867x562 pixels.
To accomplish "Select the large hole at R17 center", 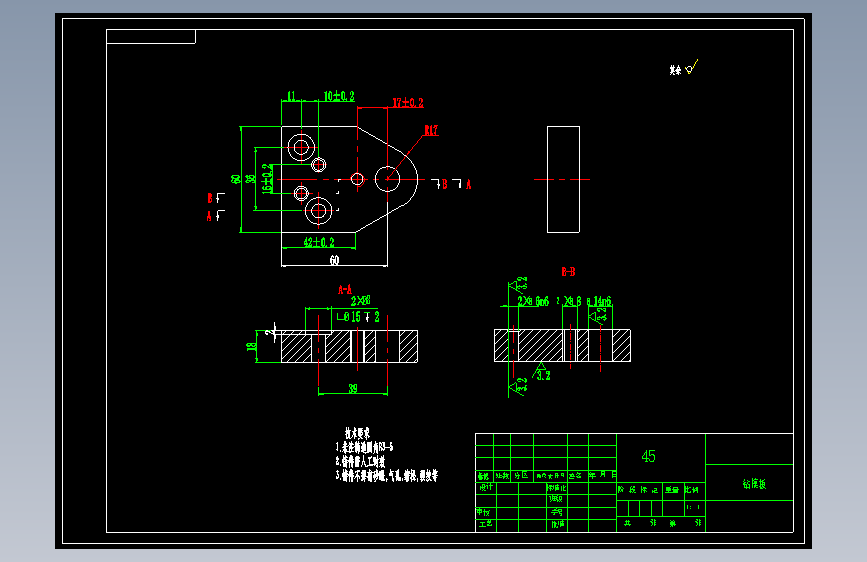I will tap(388, 179).
